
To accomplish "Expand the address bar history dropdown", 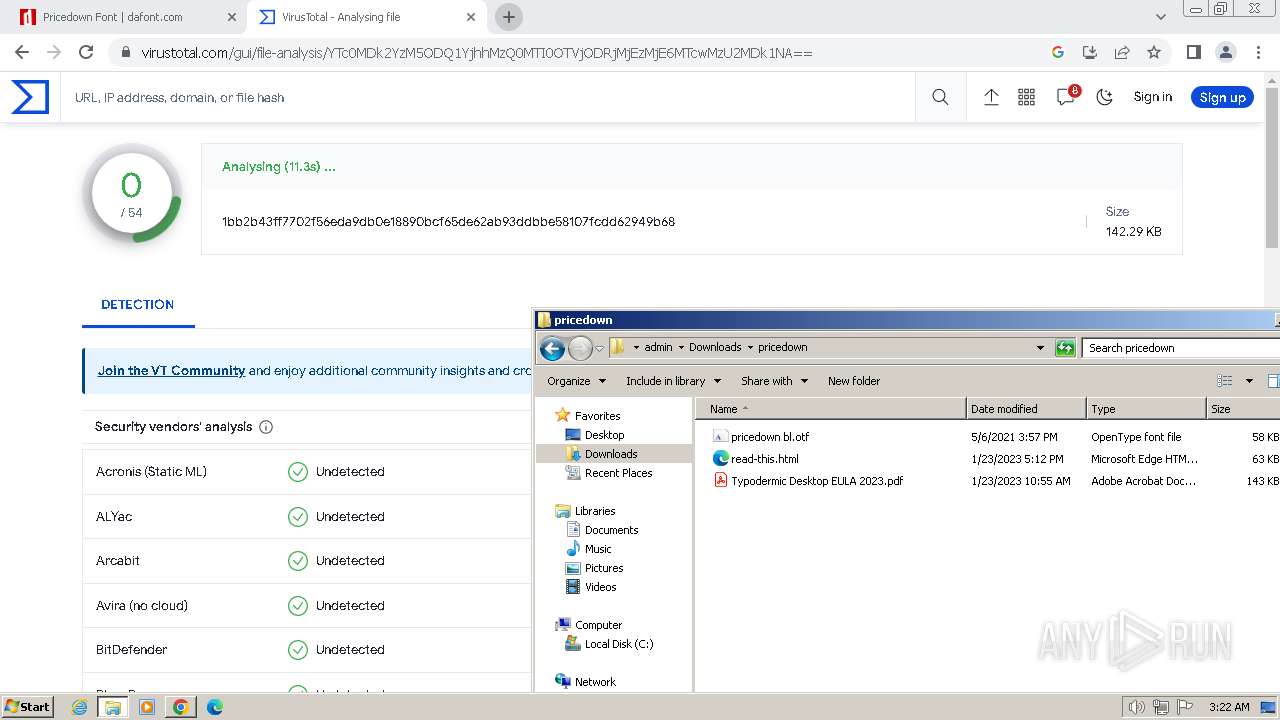I will (x=1040, y=348).
